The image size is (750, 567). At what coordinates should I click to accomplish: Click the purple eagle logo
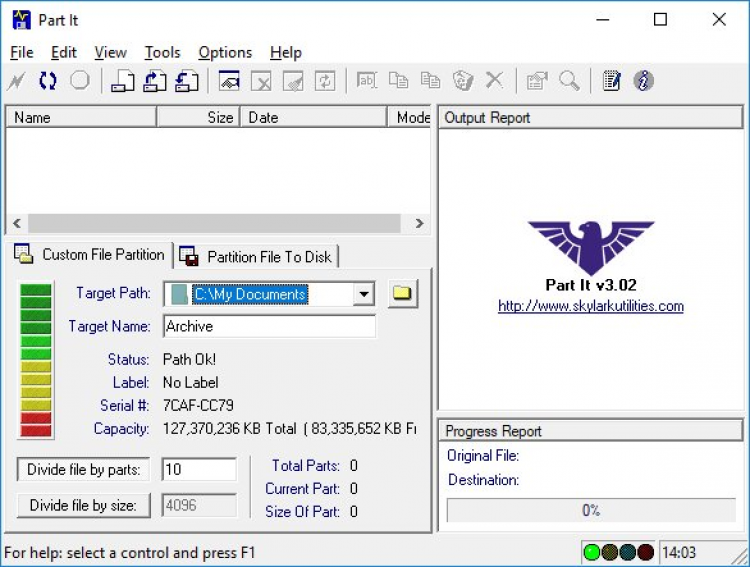click(591, 247)
